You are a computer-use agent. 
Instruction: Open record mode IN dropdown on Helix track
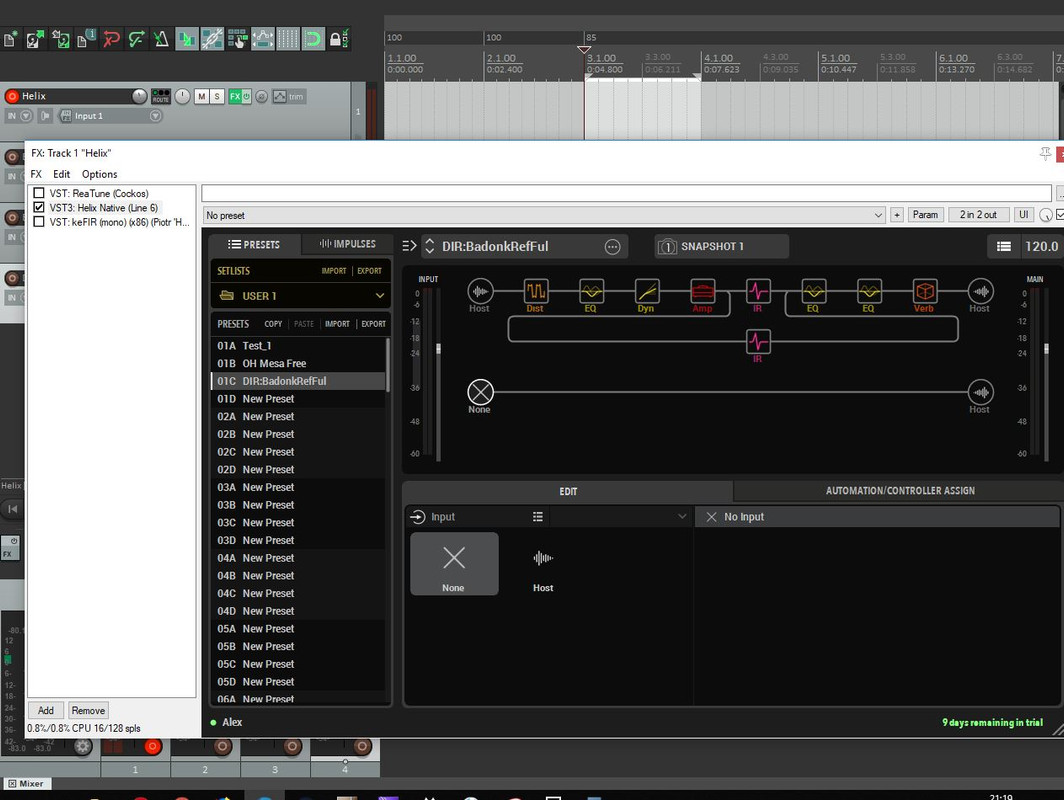[x=25, y=116]
